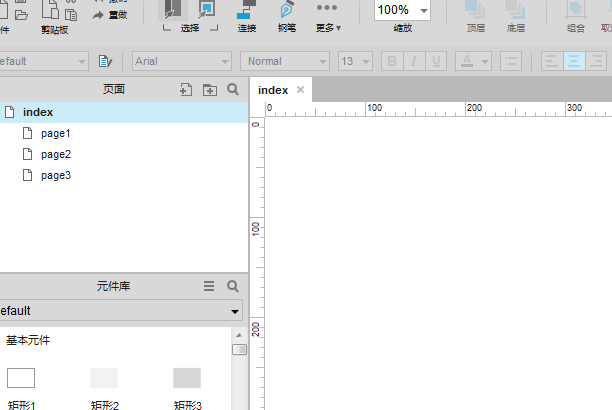
Task: Click Send to Back (底层) icon
Action: (515, 10)
